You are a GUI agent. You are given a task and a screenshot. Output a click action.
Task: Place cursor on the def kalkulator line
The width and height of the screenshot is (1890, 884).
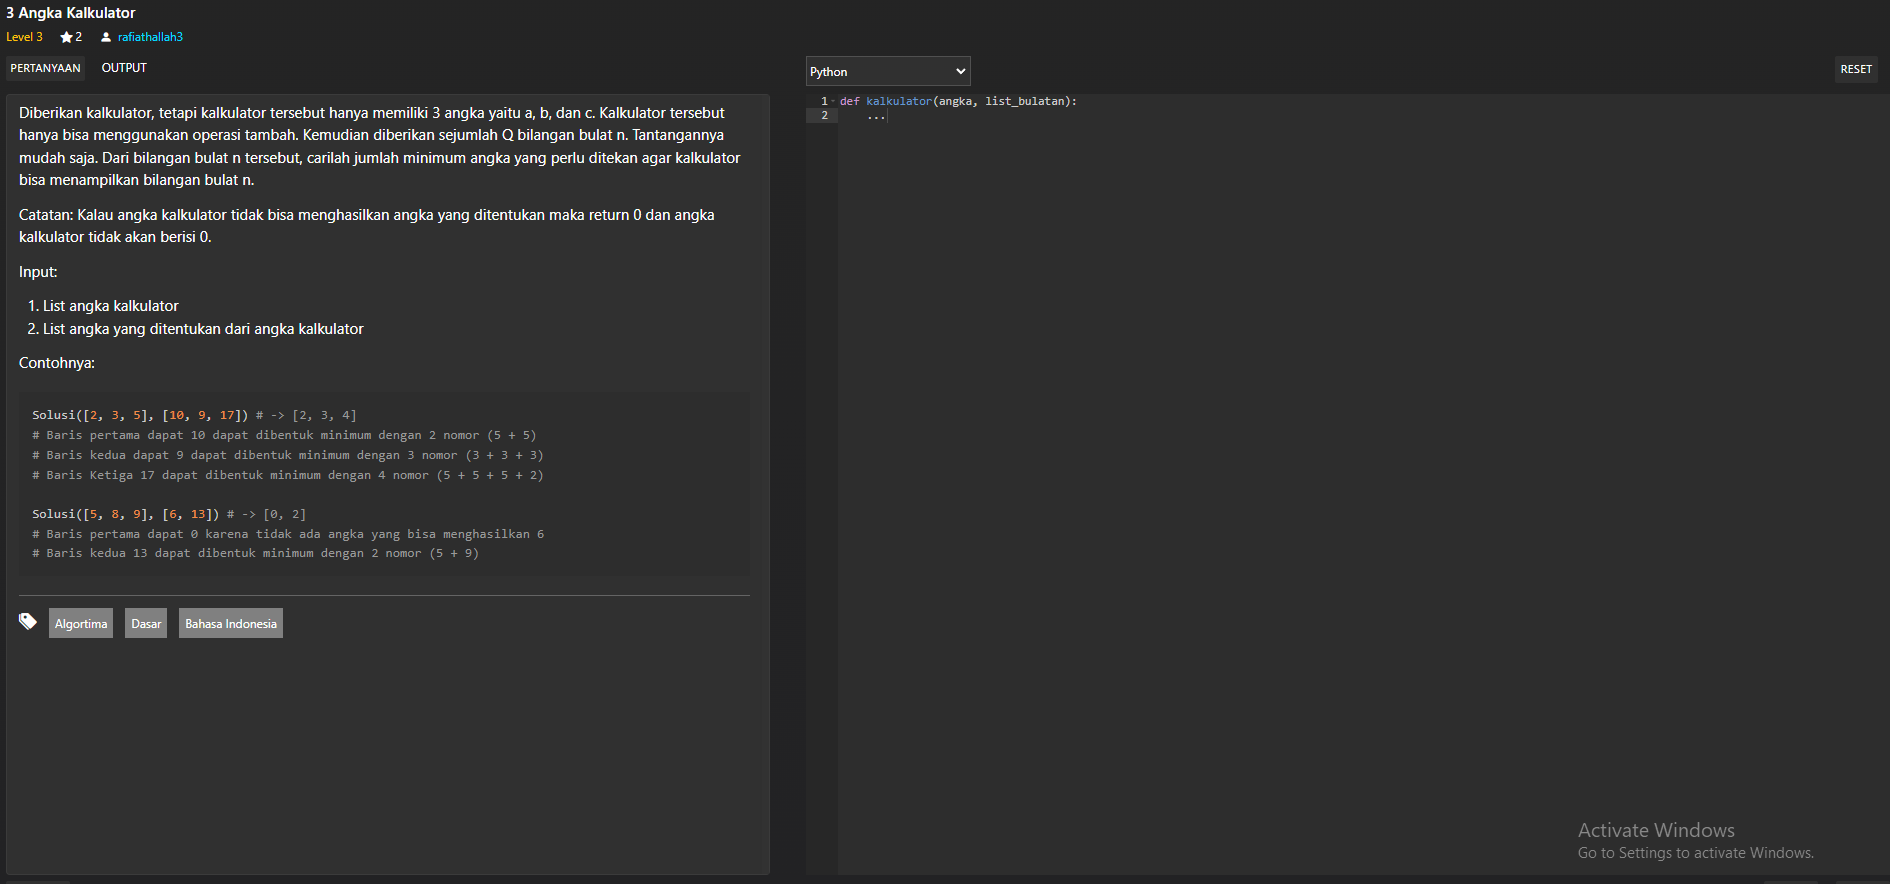tap(957, 101)
